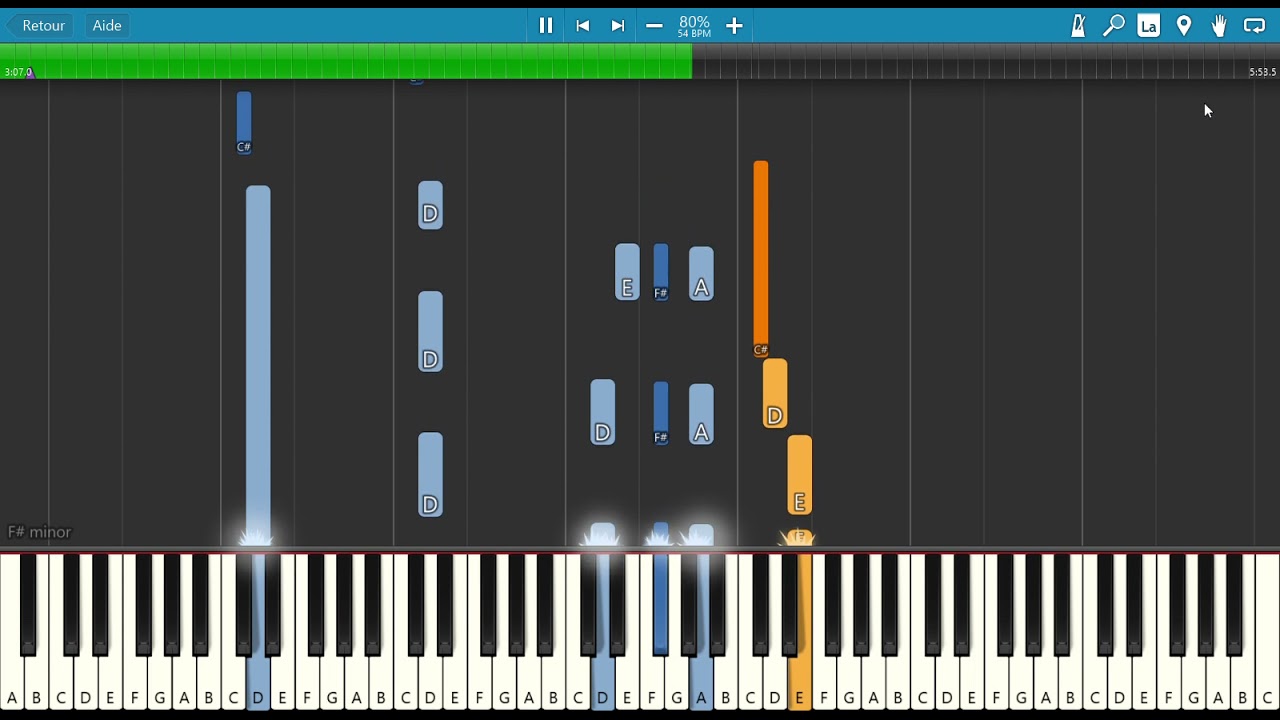Click the 5:53.5 total duration label

tap(1262, 72)
